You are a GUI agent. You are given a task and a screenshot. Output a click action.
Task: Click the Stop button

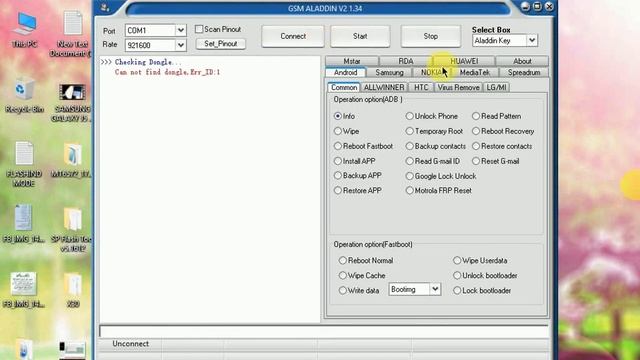coord(431,36)
